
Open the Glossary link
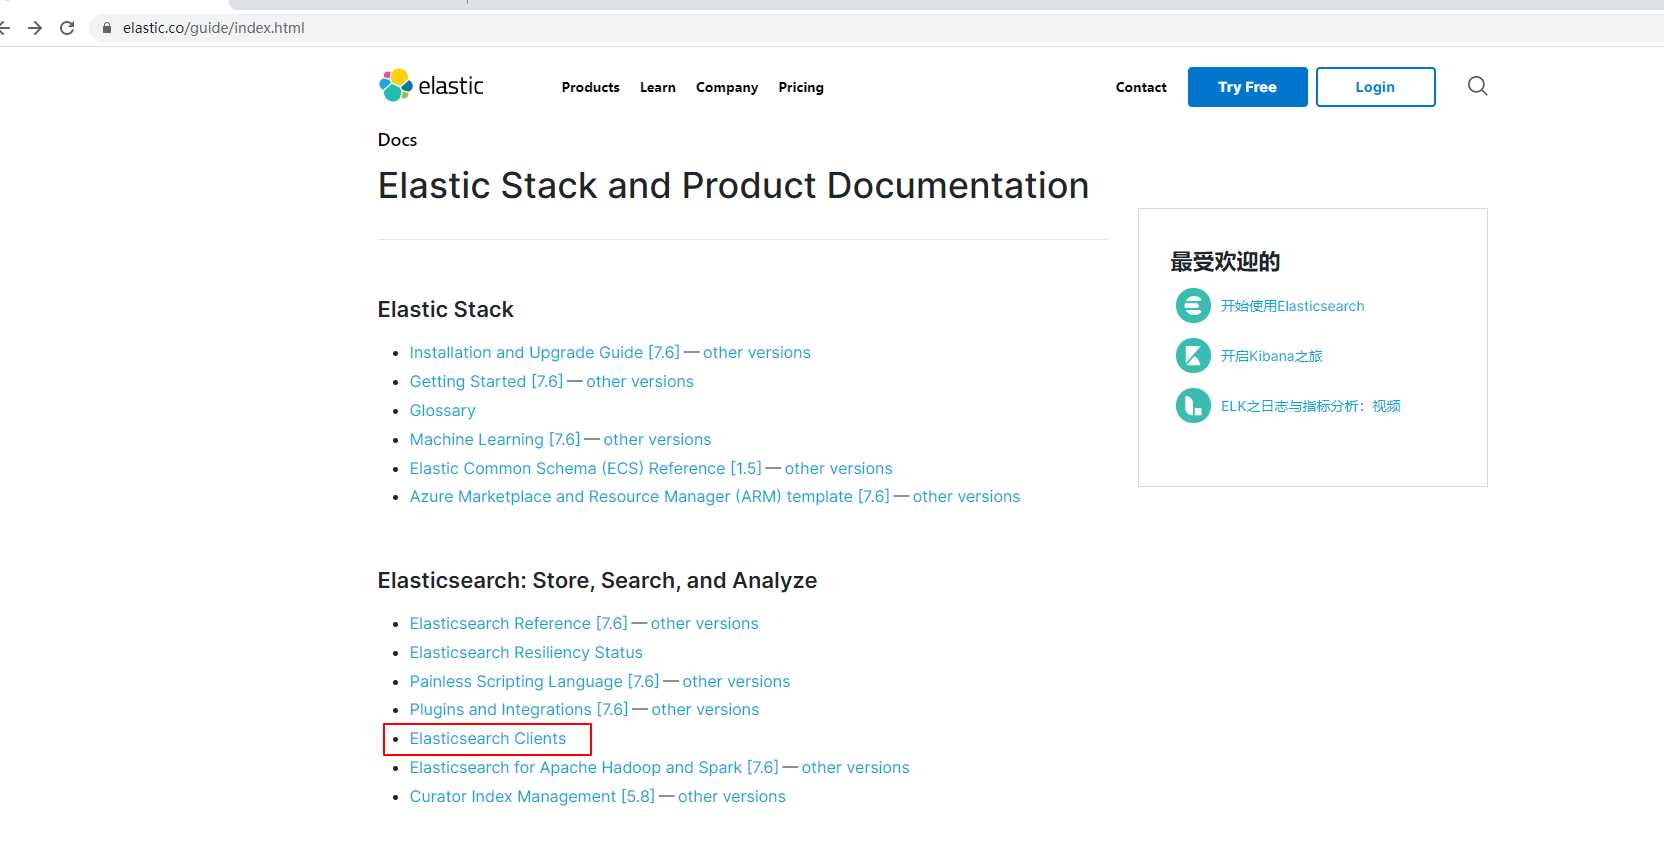(442, 410)
